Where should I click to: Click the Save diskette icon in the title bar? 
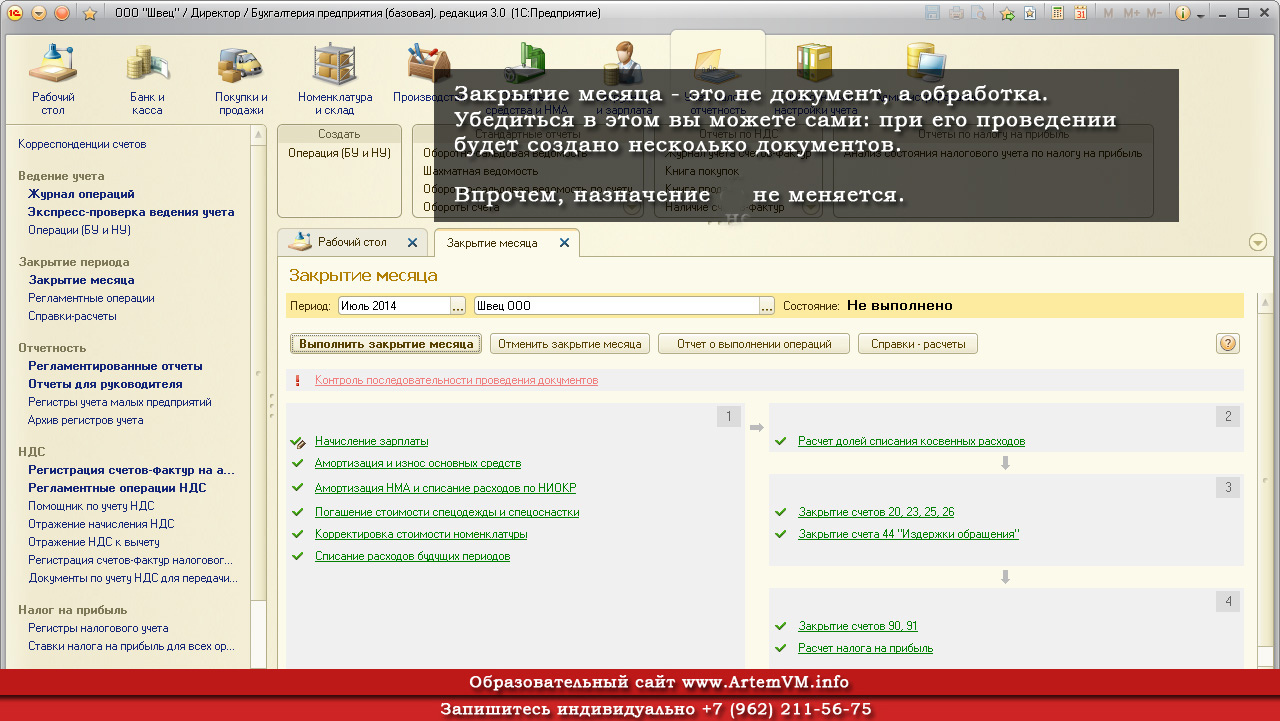click(x=933, y=13)
